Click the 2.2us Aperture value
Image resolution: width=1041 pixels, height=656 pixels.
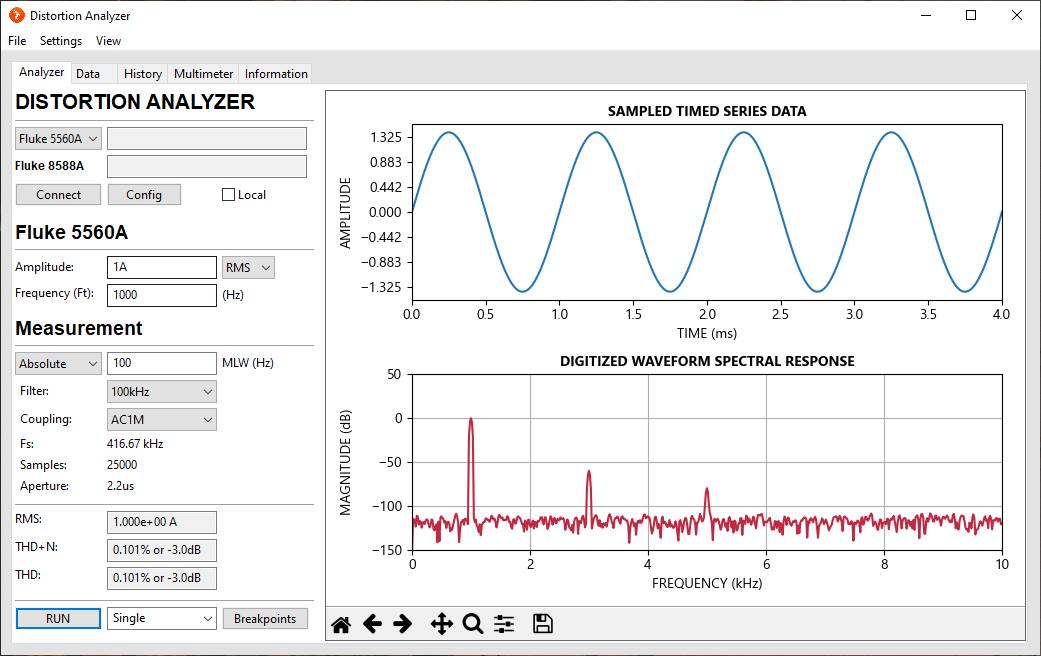point(120,486)
